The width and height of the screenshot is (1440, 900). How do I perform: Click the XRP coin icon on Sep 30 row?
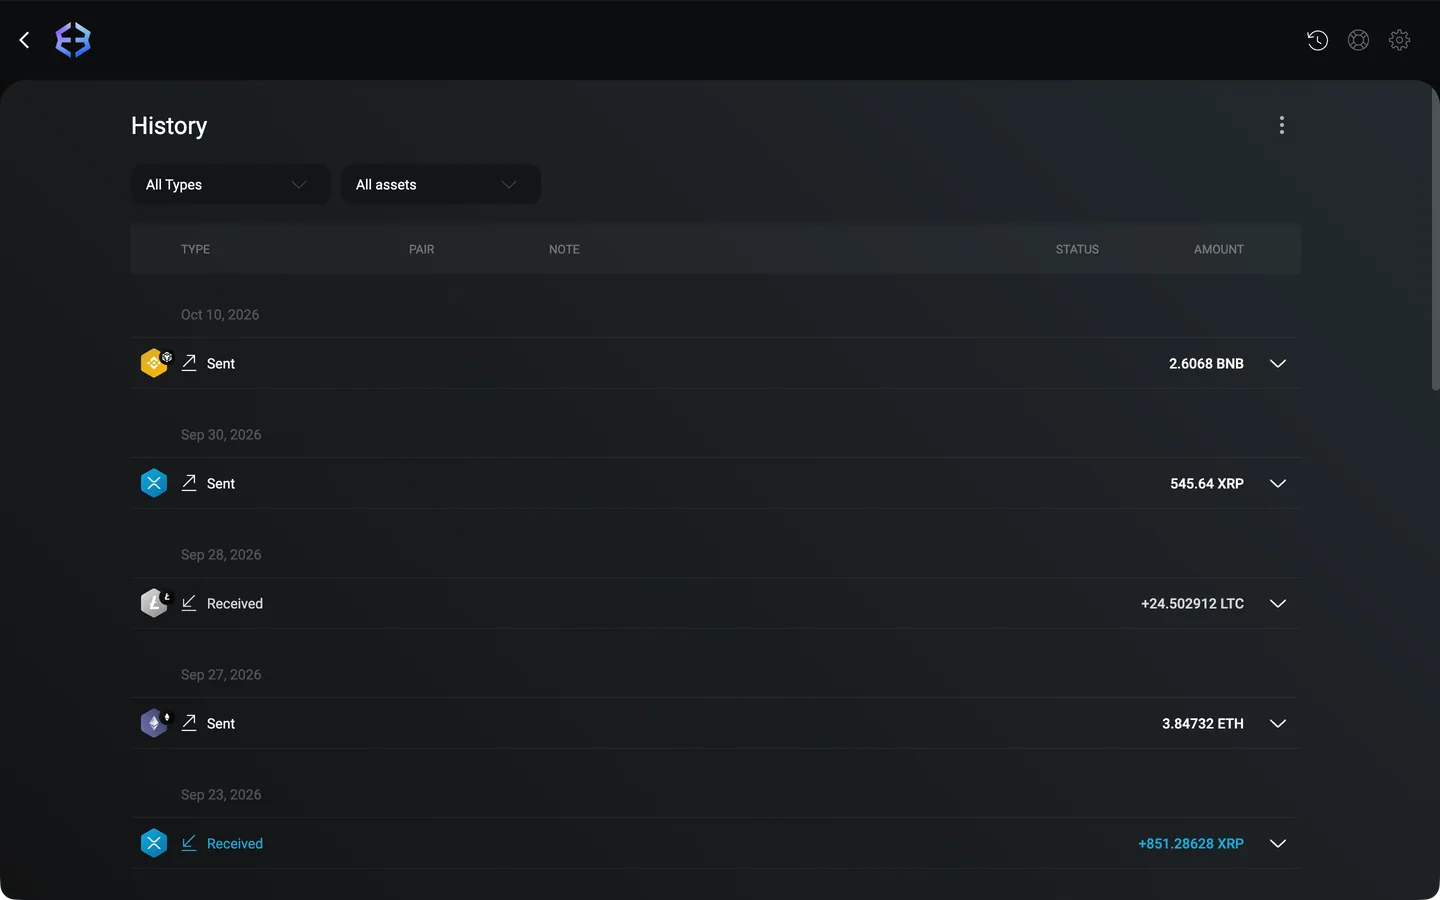click(154, 483)
